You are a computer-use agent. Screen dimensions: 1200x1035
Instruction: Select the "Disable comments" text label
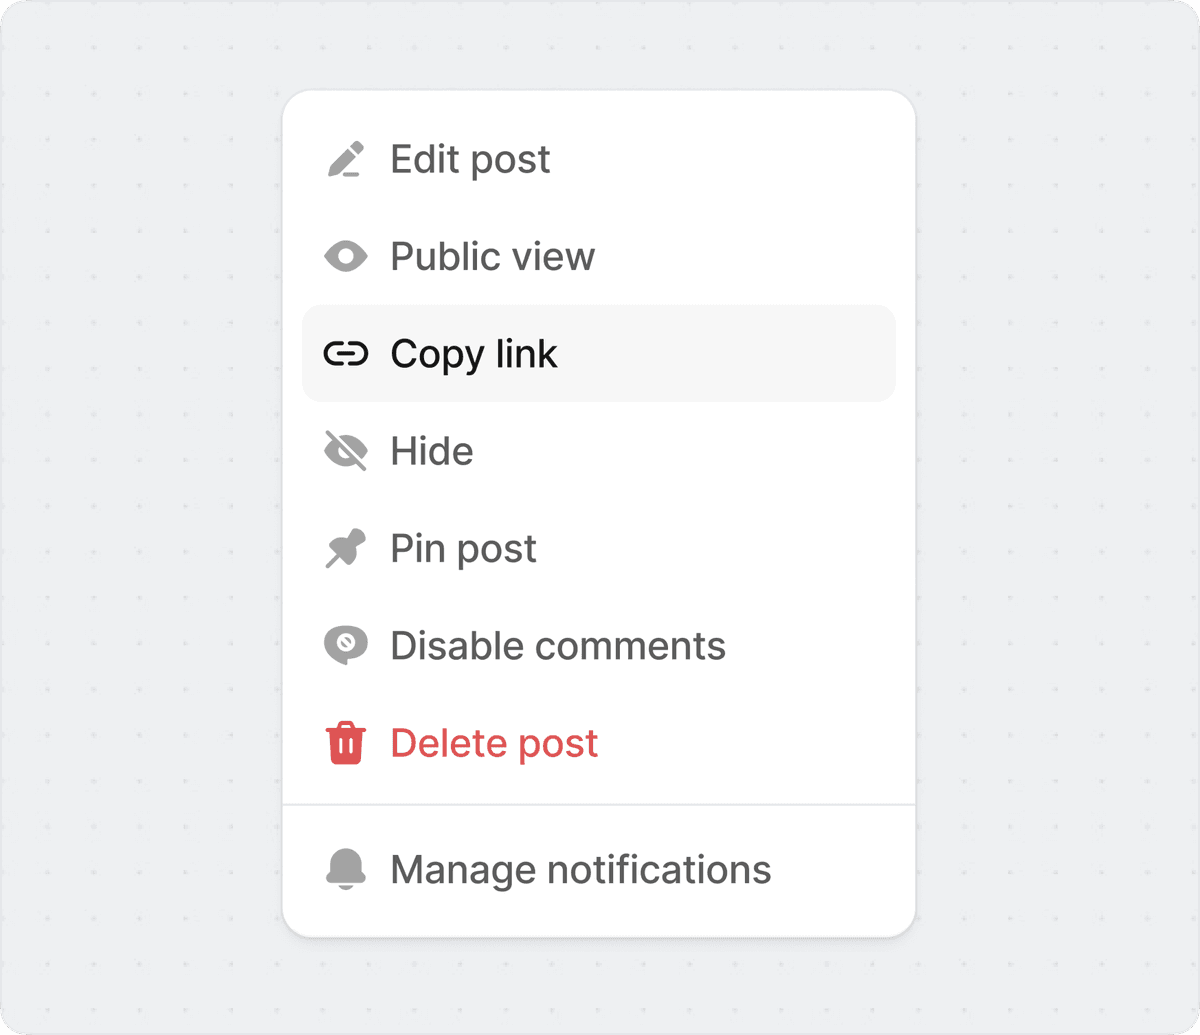[558, 646]
